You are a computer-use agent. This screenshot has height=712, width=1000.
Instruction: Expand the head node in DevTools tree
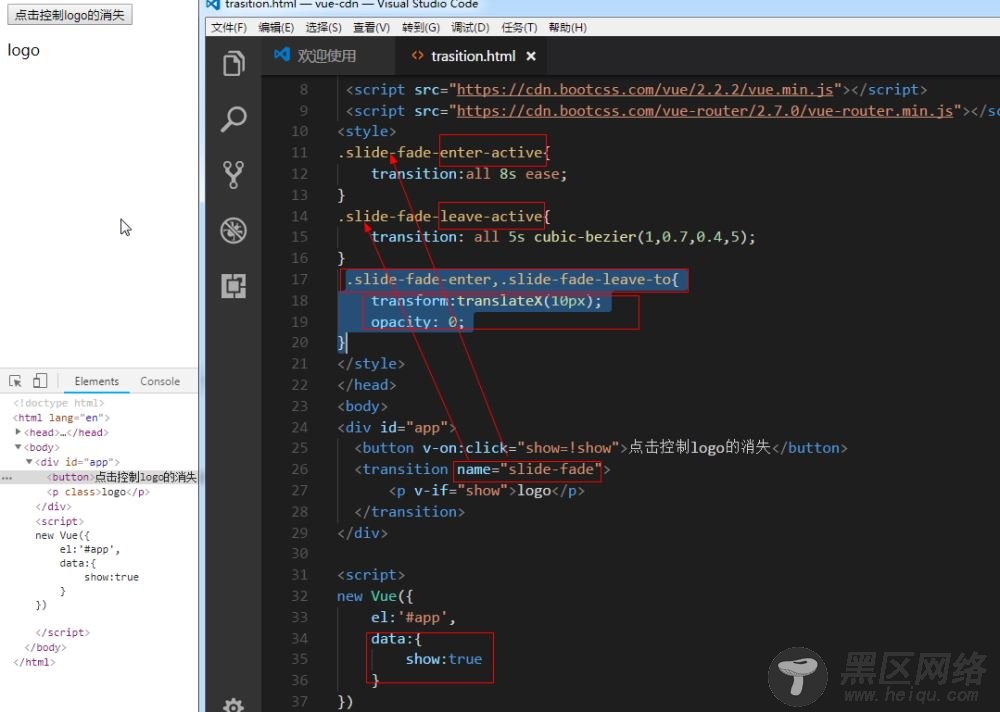[18, 432]
